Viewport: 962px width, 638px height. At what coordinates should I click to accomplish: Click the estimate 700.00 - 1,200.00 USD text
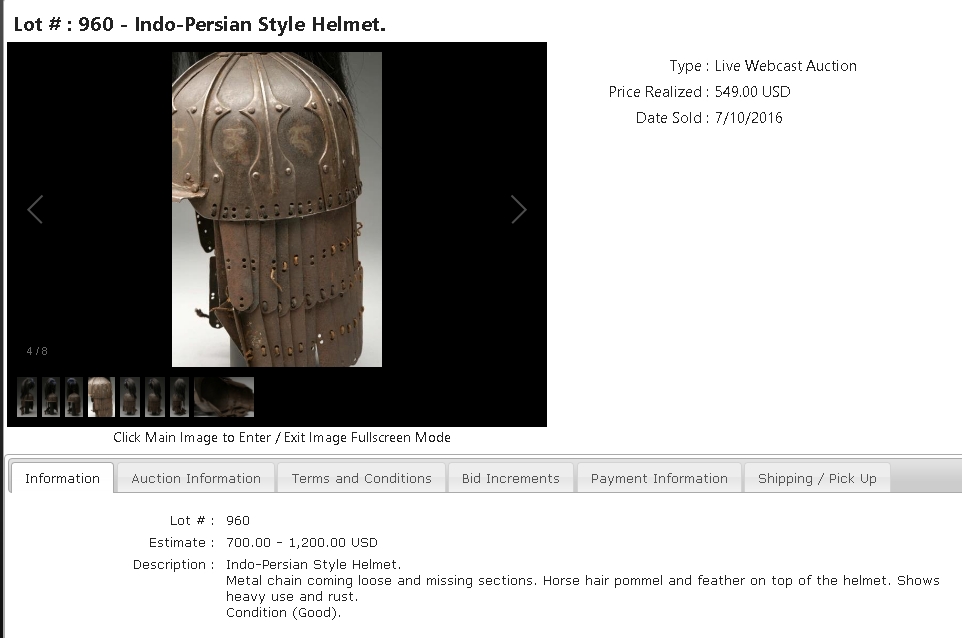302,542
